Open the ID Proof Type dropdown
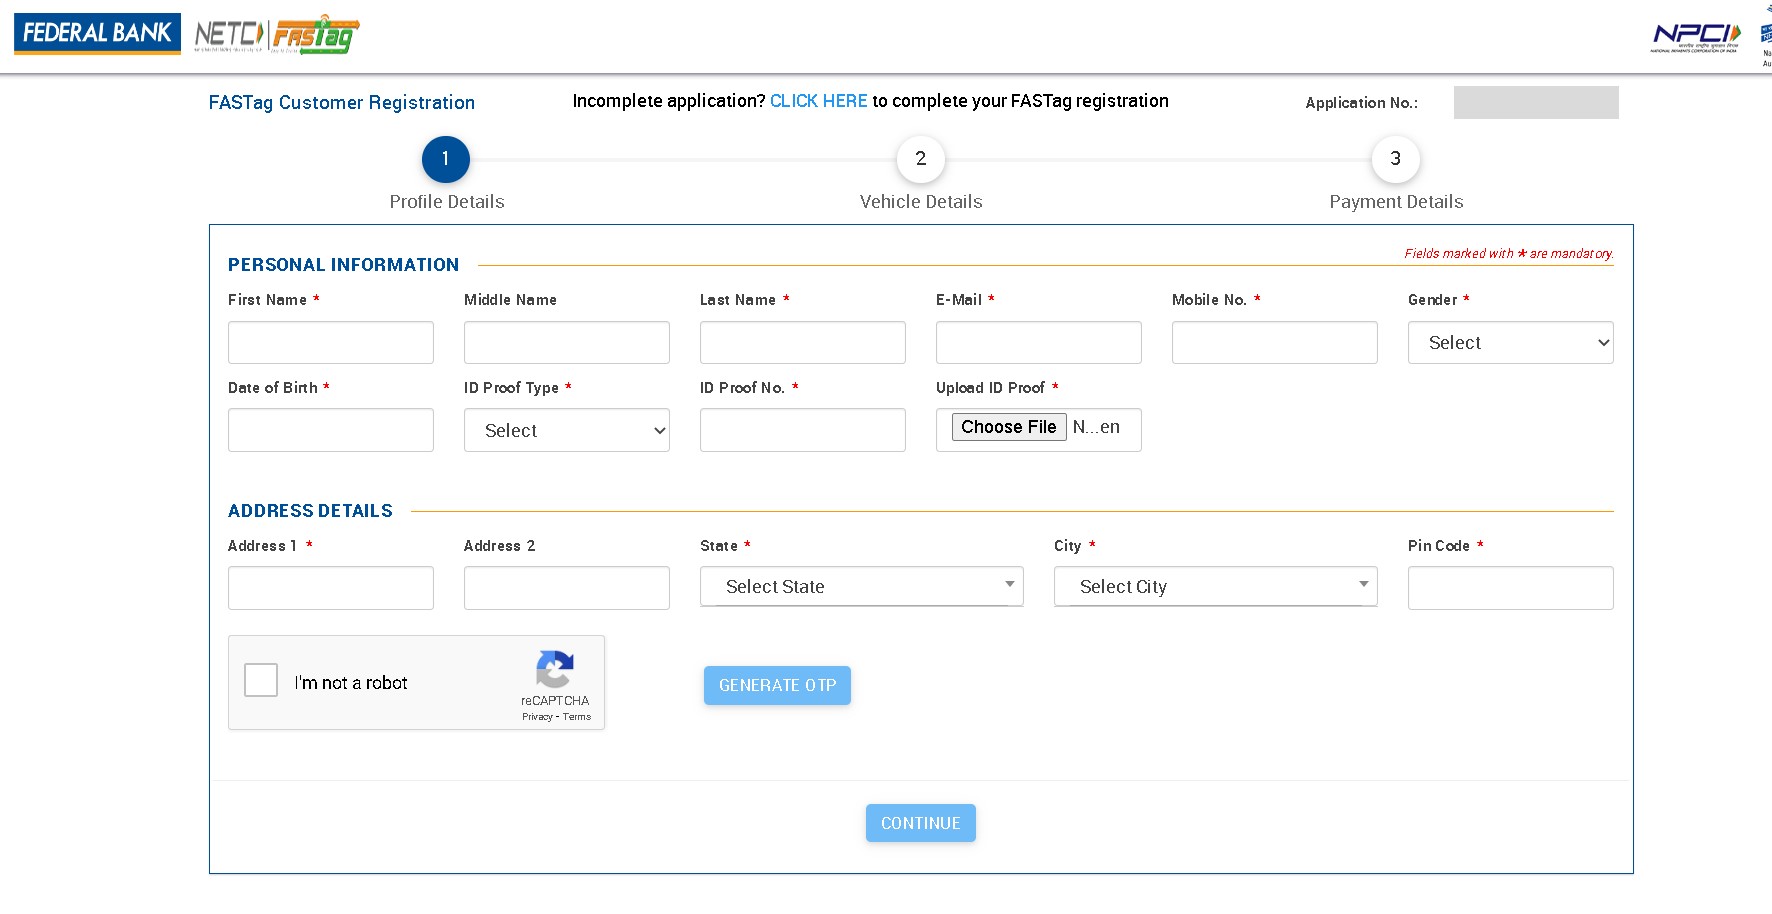Viewport: 1772px width, 914px height. [566, 430]
